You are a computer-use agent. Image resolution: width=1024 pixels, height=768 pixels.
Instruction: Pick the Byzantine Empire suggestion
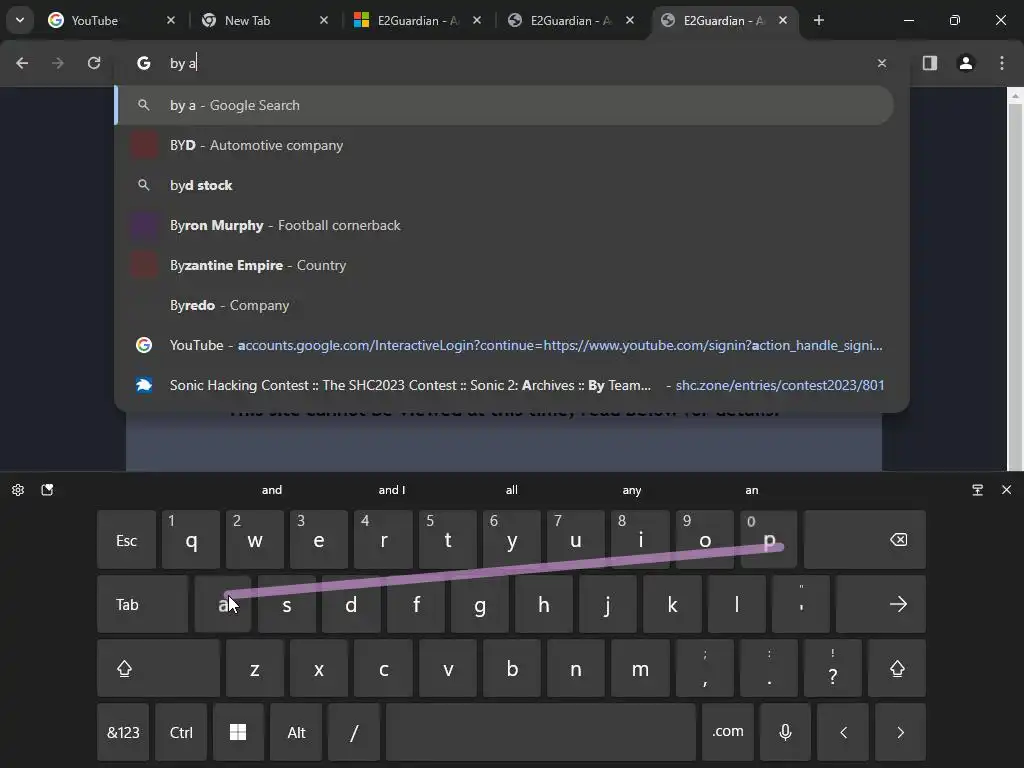click(504, 265)
